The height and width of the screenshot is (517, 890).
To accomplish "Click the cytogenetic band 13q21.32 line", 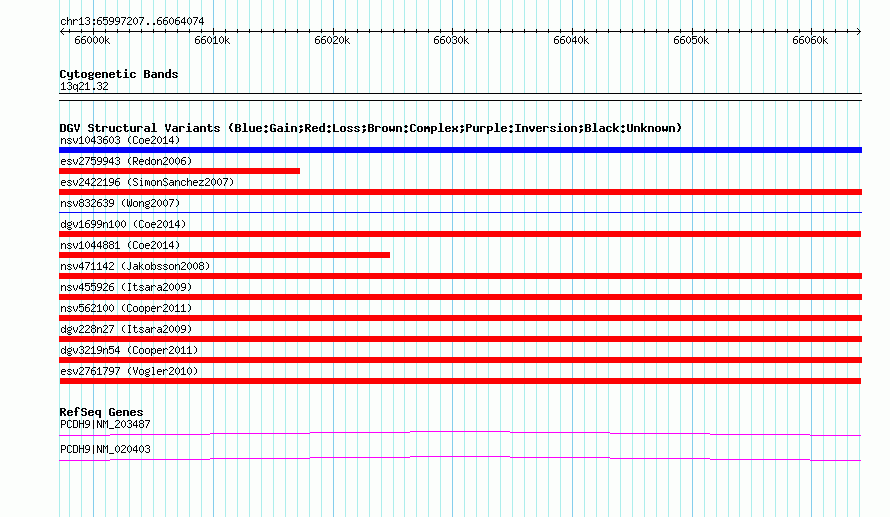I will pyautogui.click(x=460, y=97).
